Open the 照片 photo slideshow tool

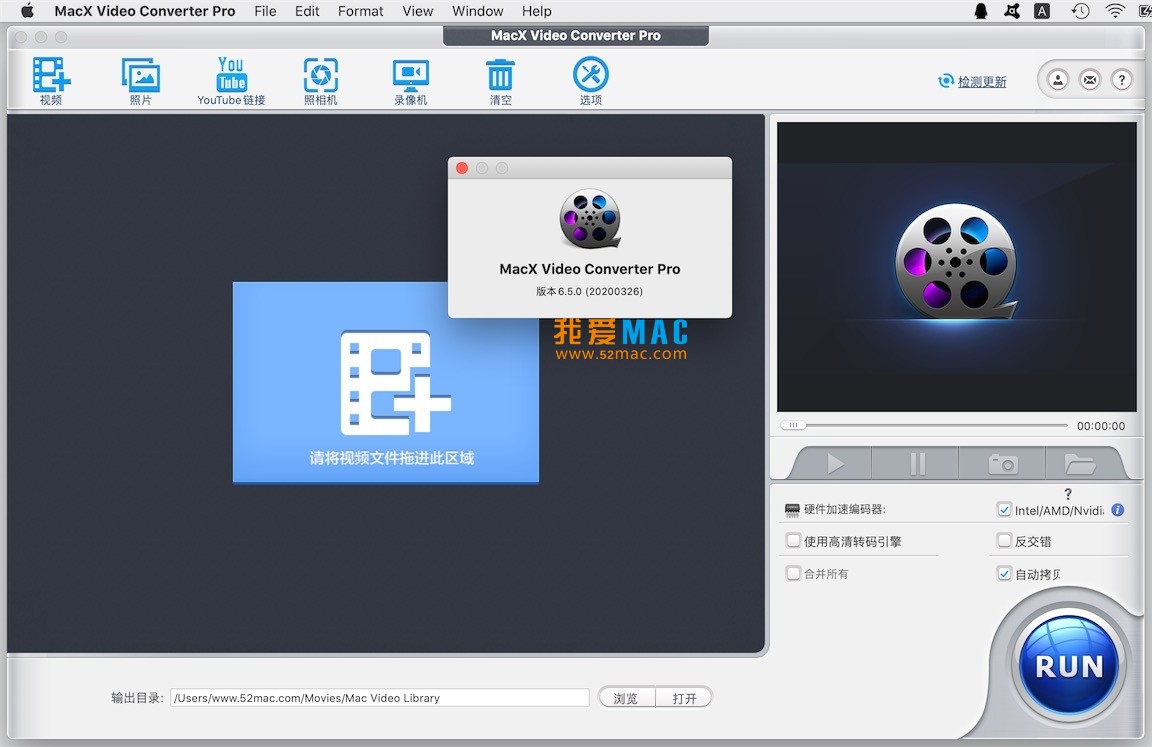tap(140, 80)
